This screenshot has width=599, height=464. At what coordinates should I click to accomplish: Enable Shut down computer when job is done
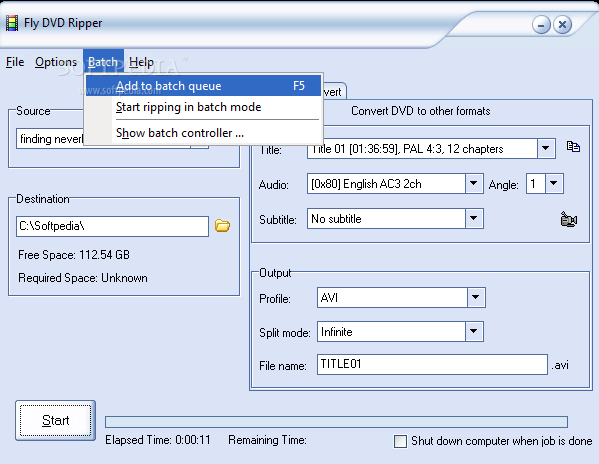pos(400,441)
